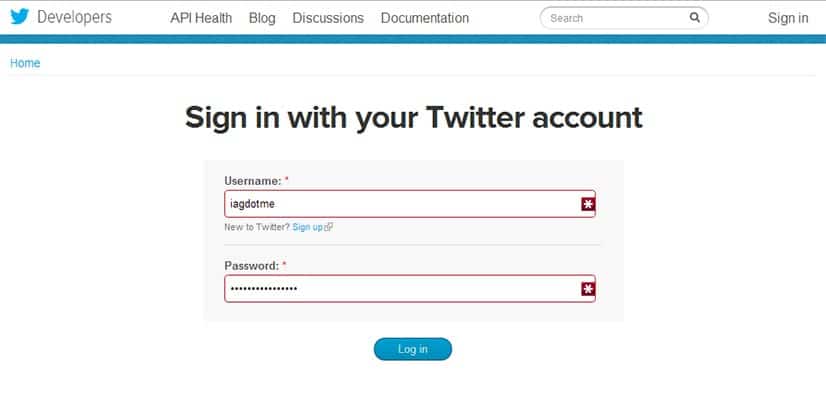The height and width of the screenshot is (394, 826).
Task: Click the Sign in link at top right
Action: [x=788, y=18]
